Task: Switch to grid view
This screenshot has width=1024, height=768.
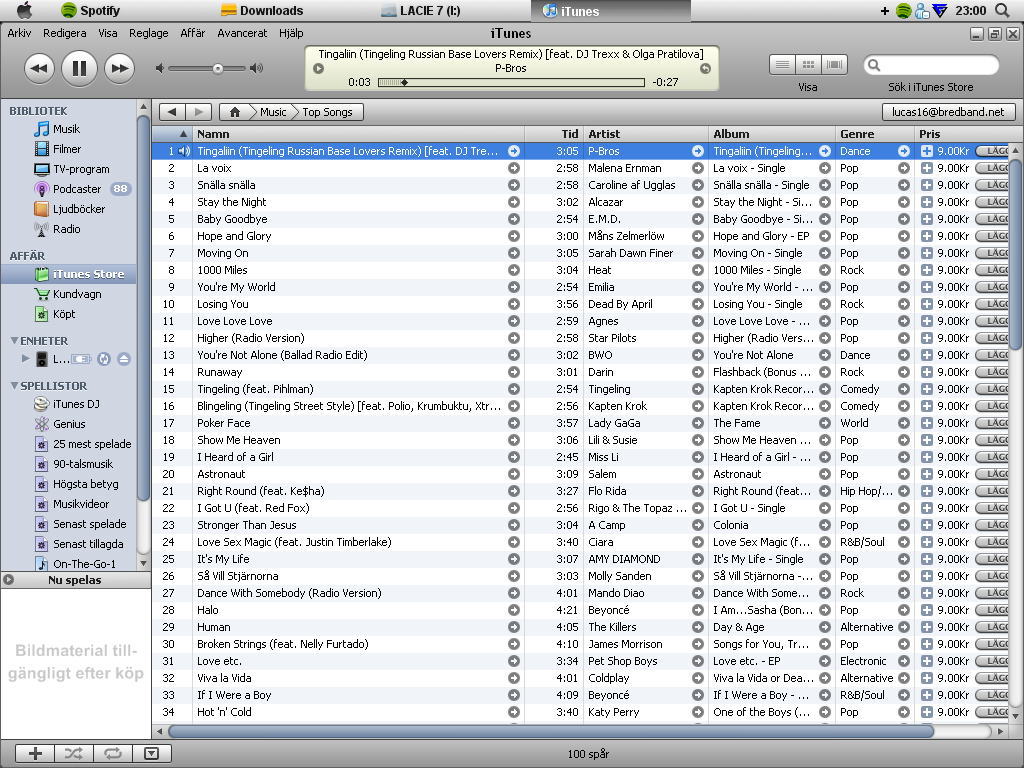Action: pos(808,65)
